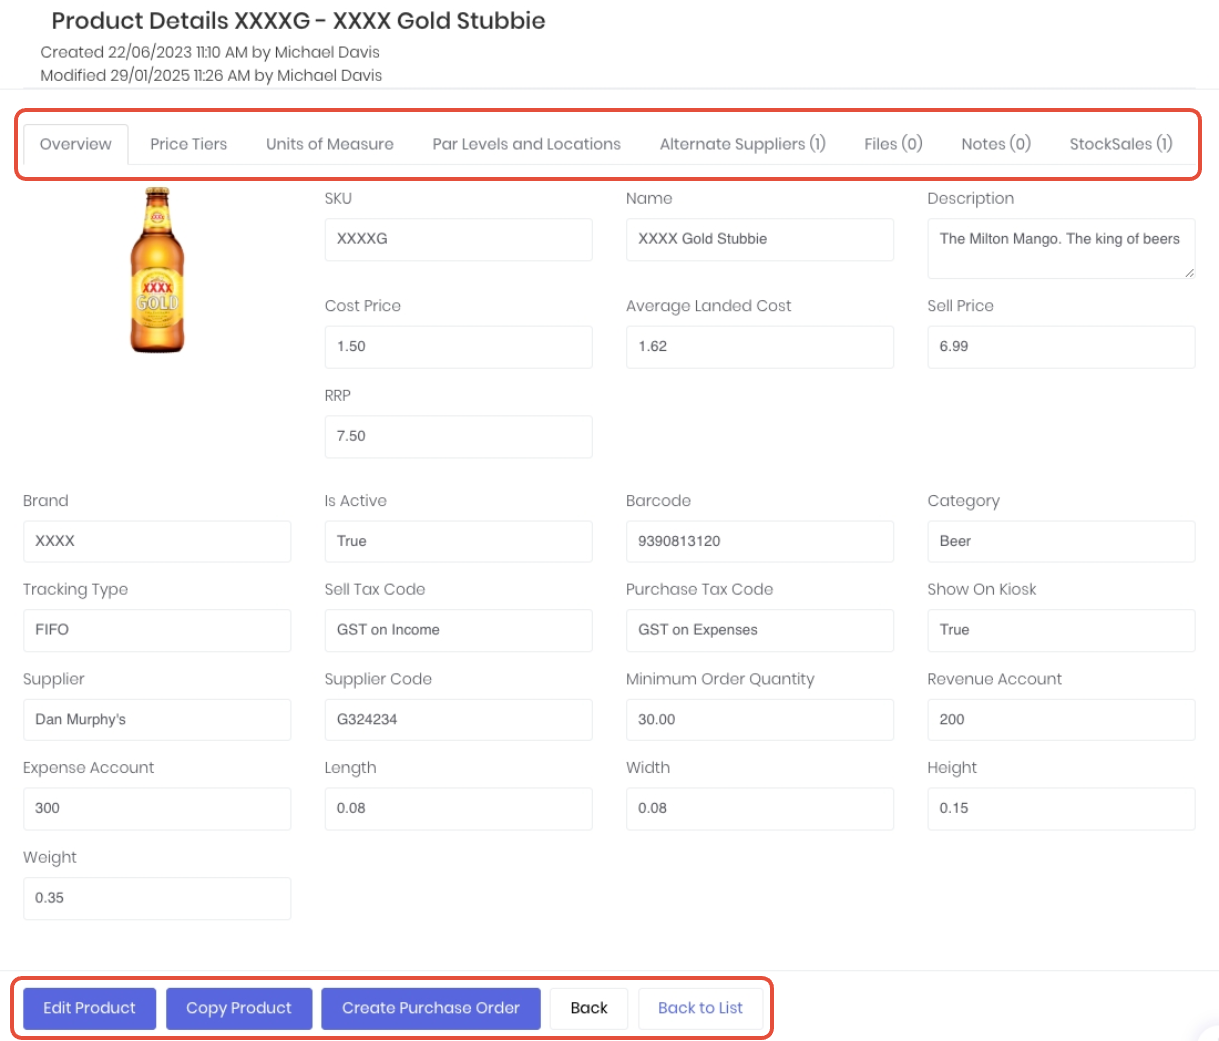Click Purchase Tax Code field GST on Expenses
Viewport: 1219px width, 1041px height.
pyautogui.click(x=760, y=630)
